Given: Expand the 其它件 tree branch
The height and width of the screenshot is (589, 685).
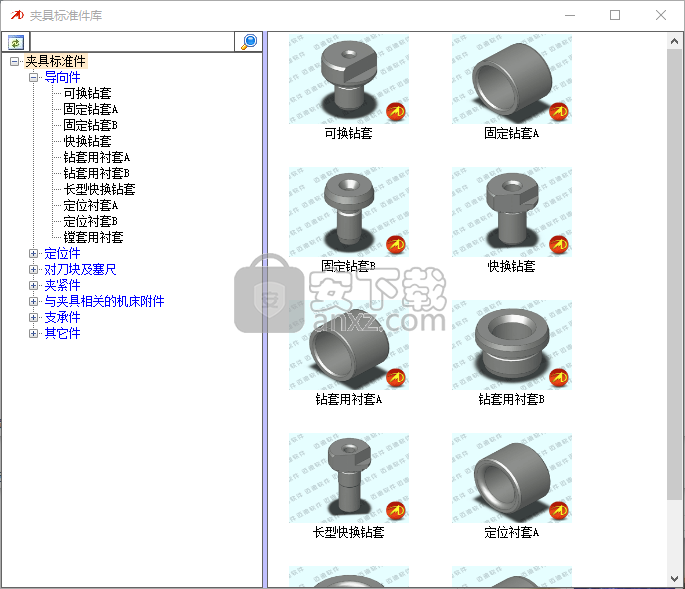Looking at the screenshot, I should click(33, 333).
